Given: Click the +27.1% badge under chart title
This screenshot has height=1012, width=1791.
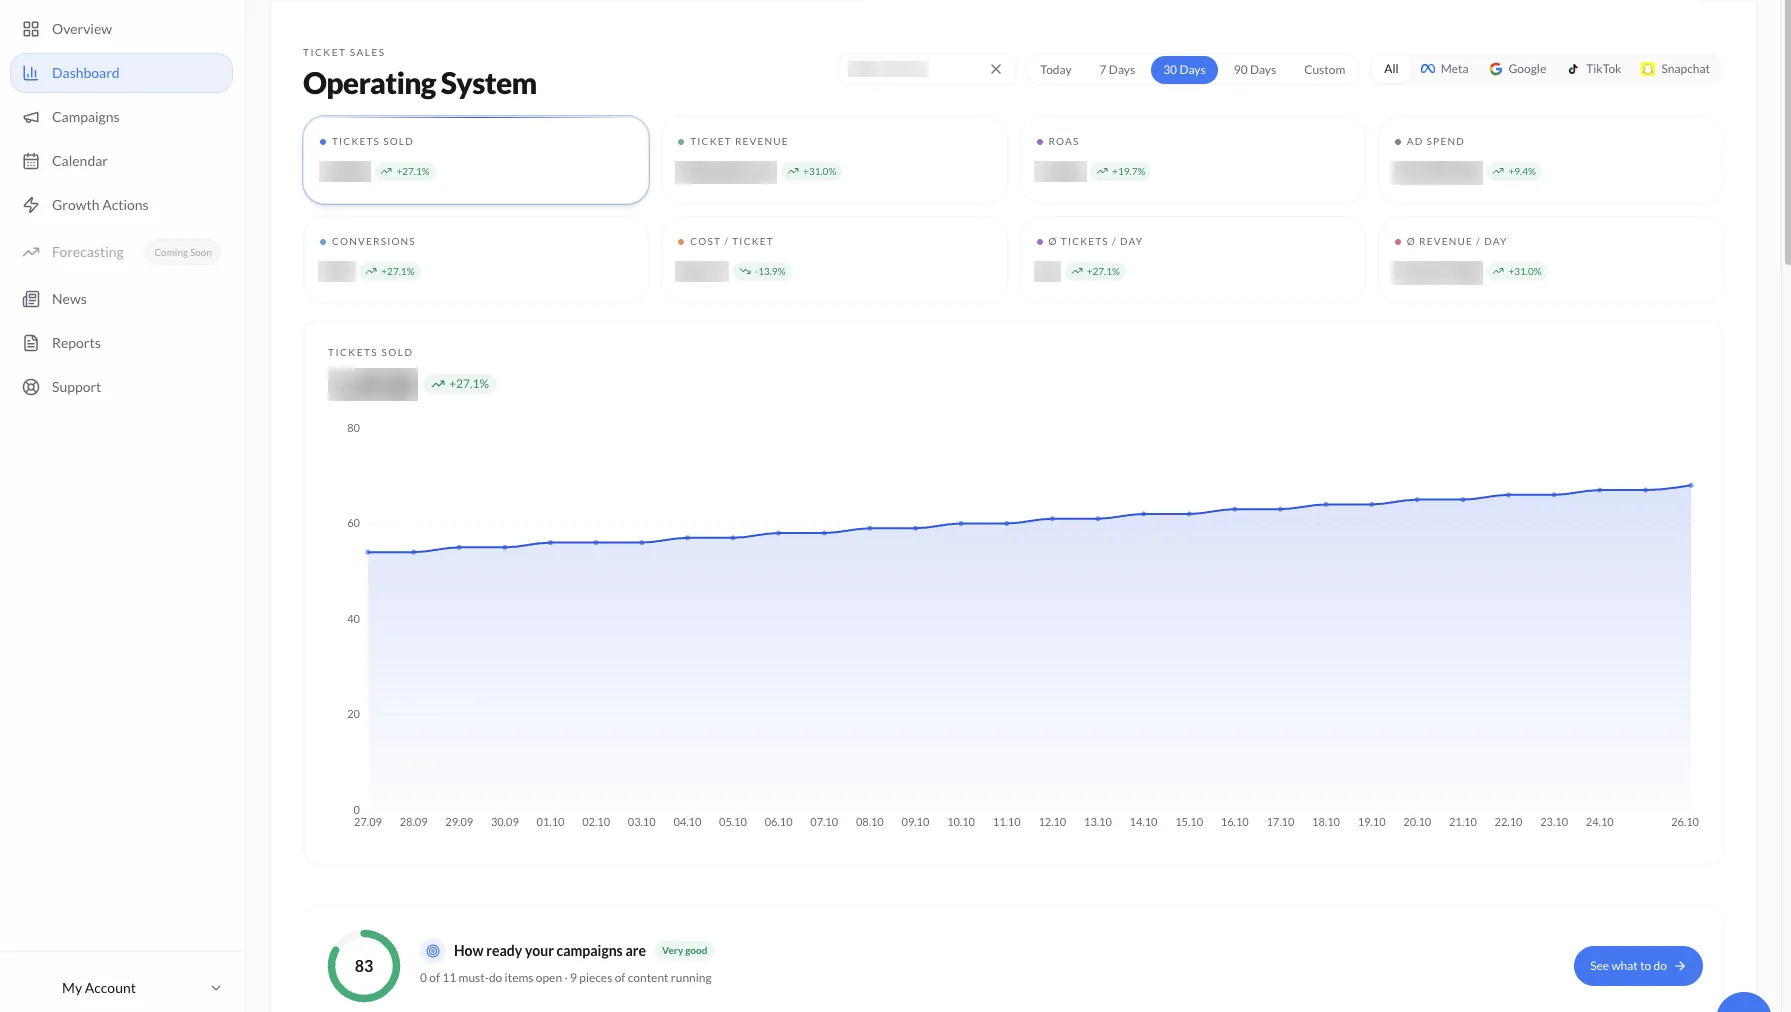Looking at the screenshot, I should pos(460,384).
